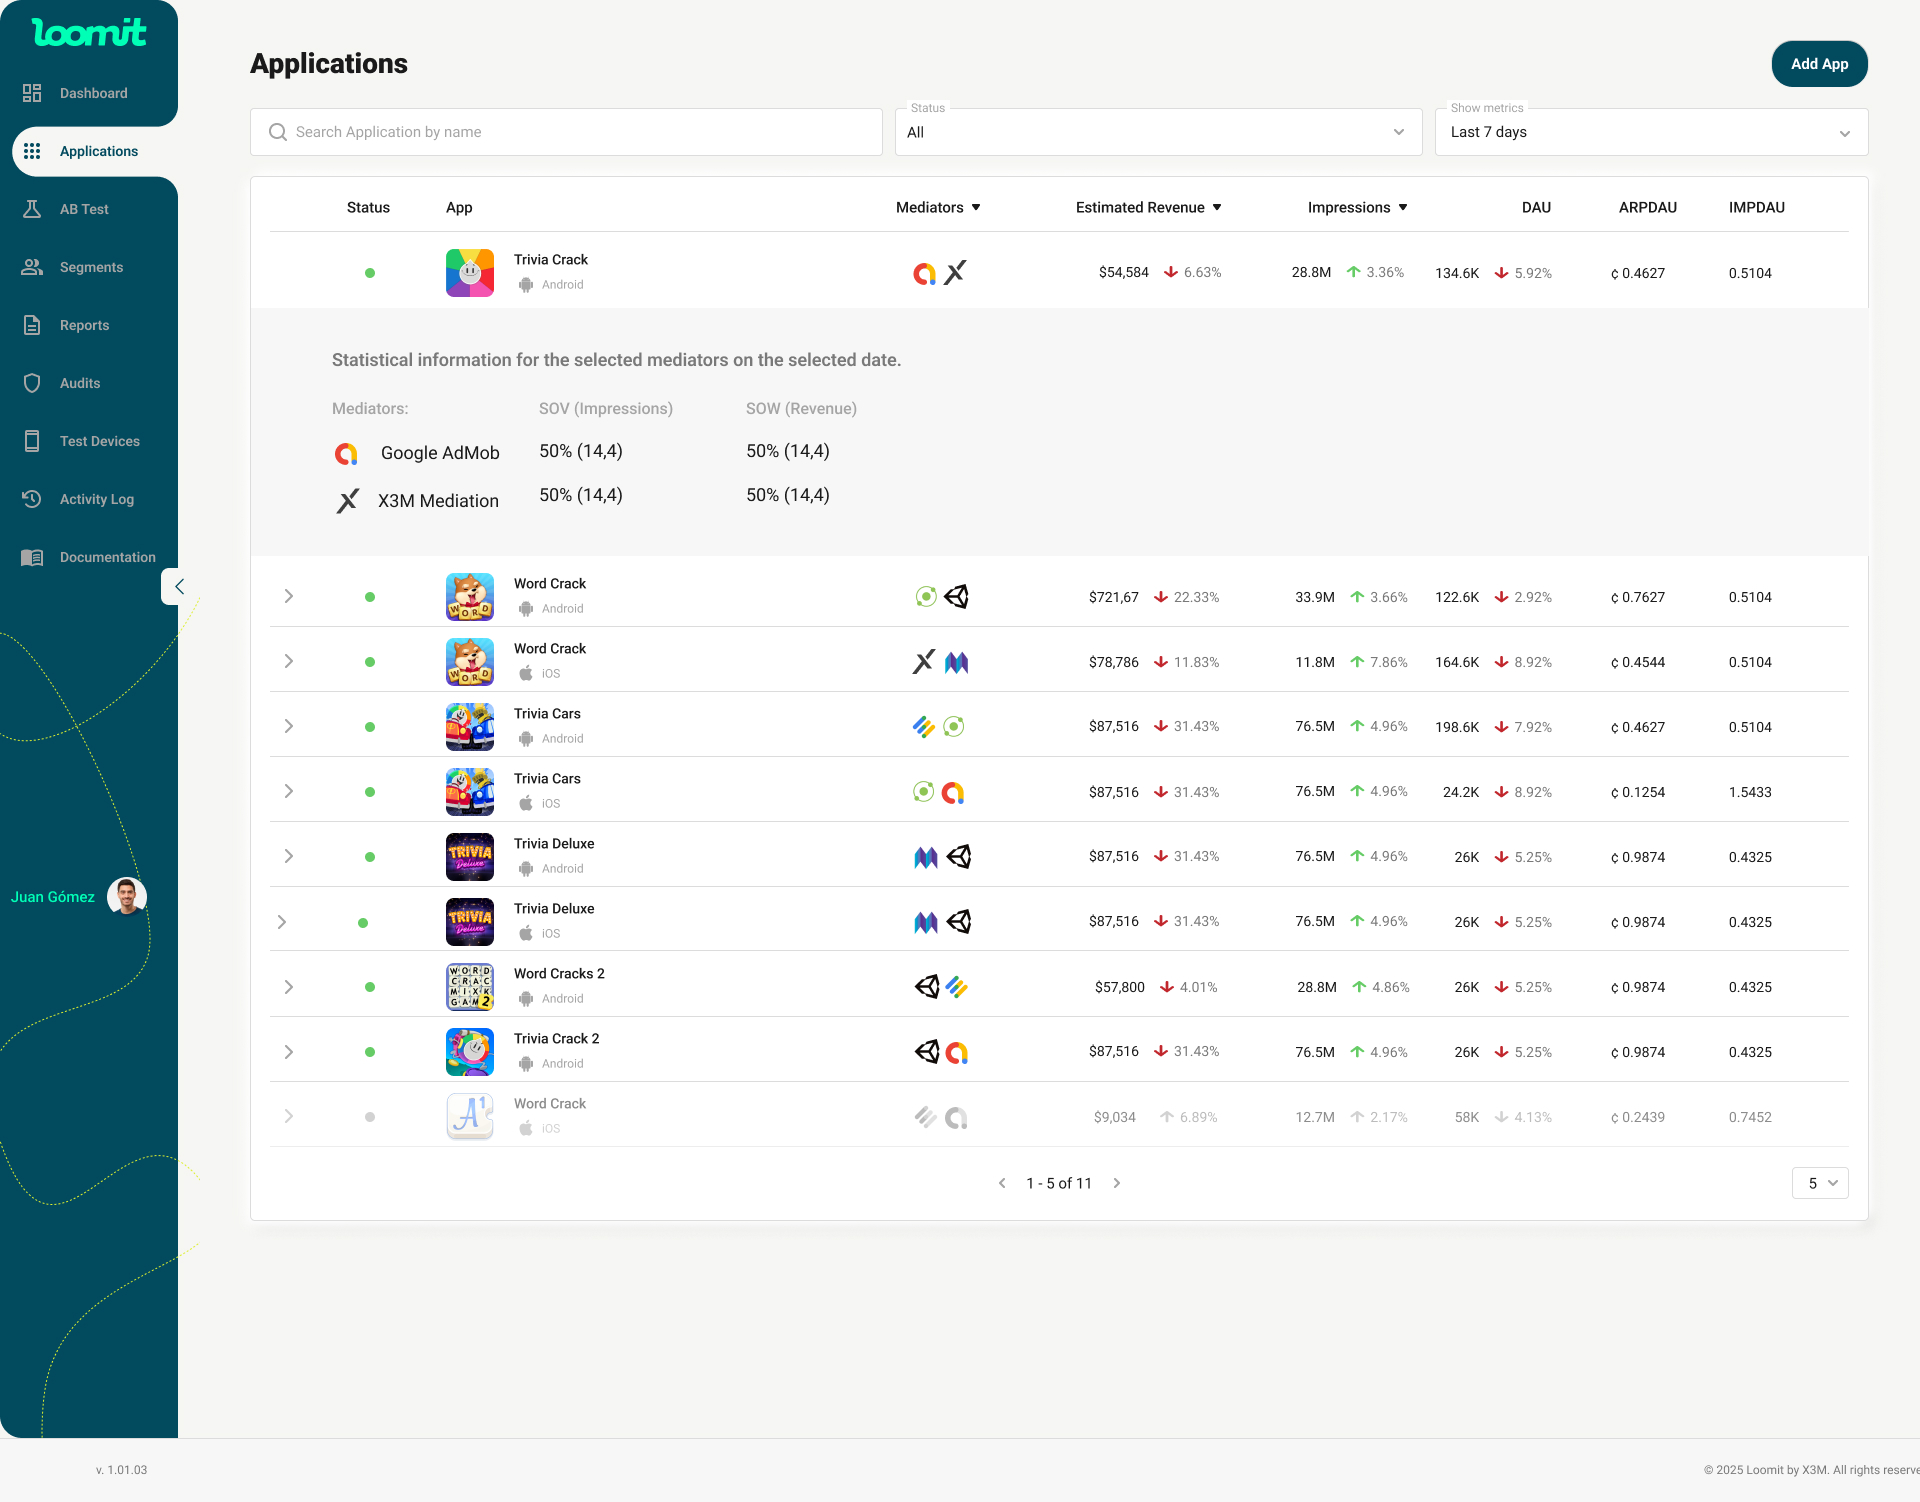The image size is (1920, 1502).
Task: Go to AB Test section
Action: 84,209
